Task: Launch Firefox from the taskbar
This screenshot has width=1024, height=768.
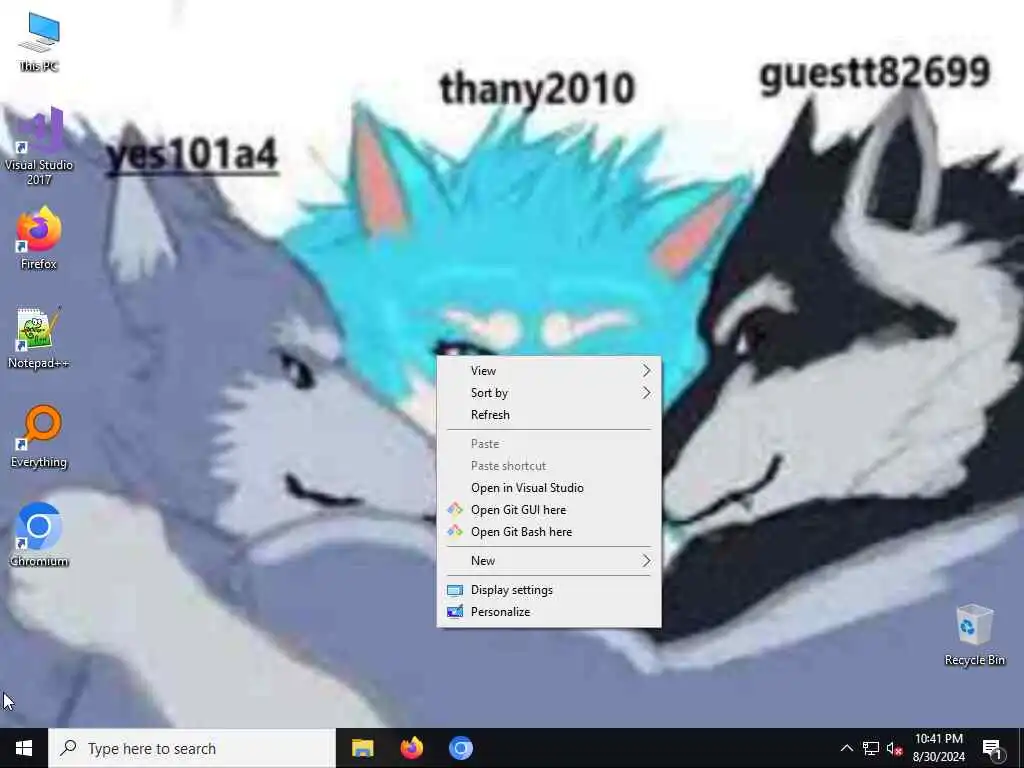Action: 411,748
